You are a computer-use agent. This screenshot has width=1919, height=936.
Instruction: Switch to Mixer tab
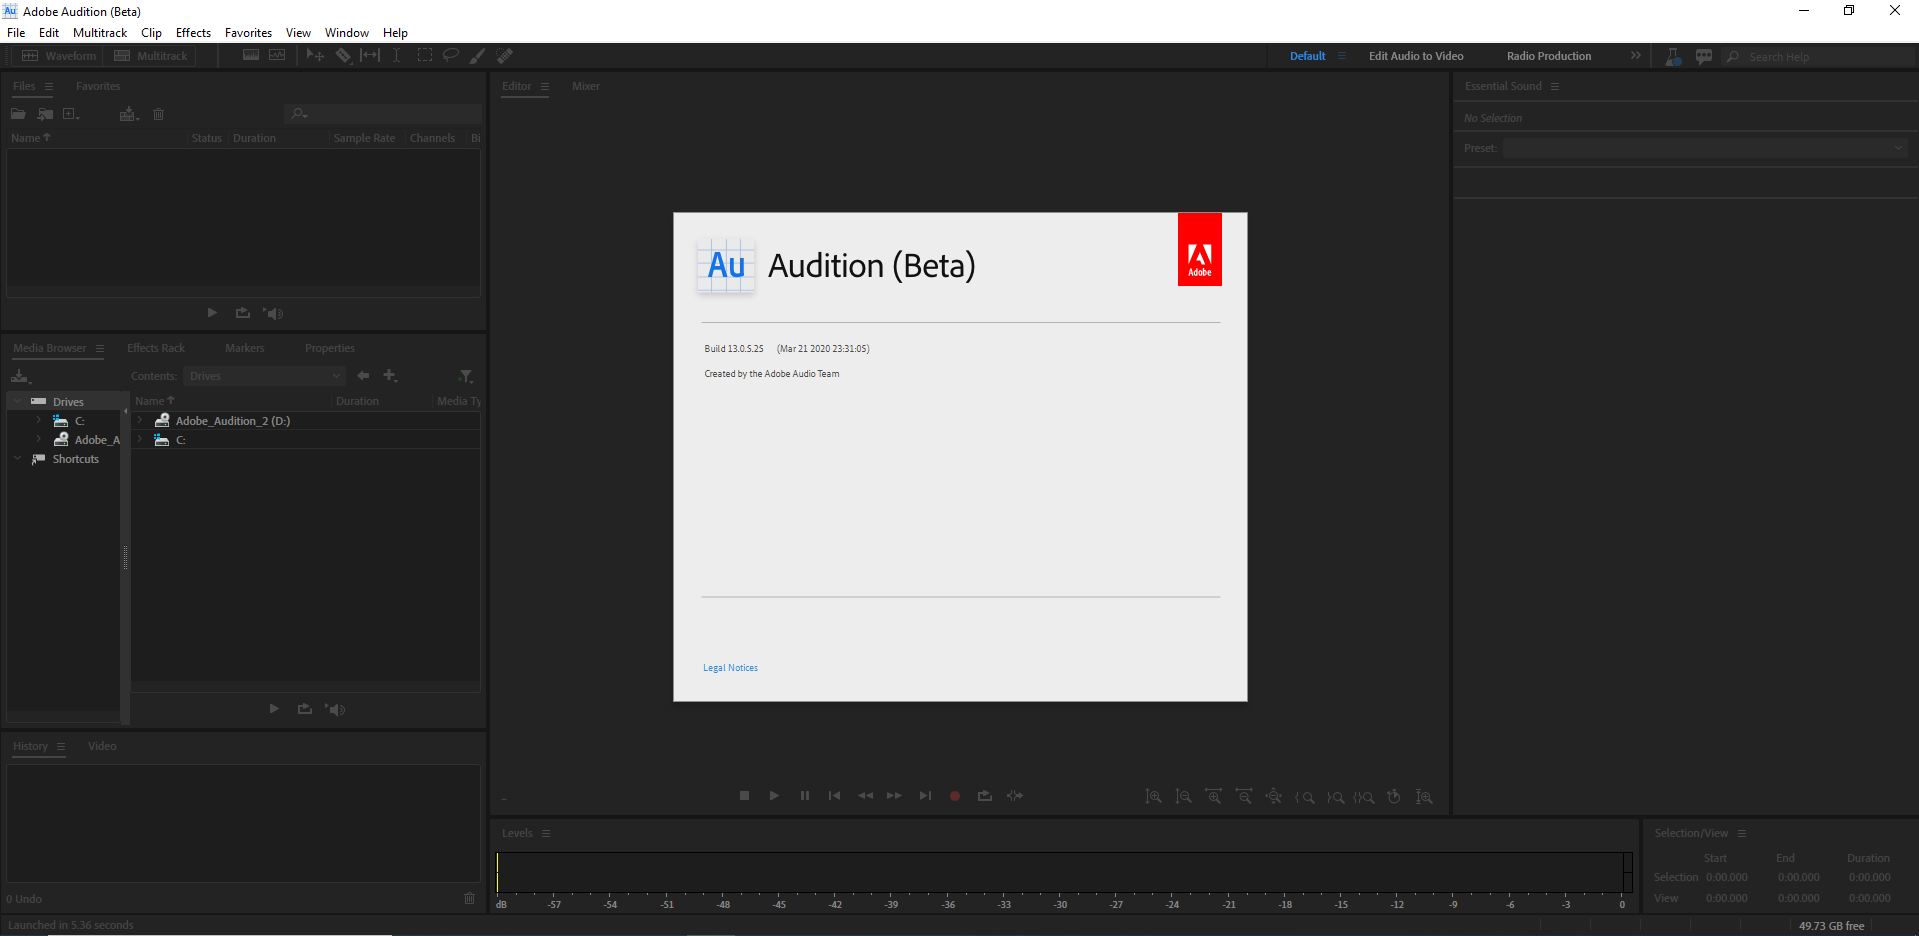586,86
